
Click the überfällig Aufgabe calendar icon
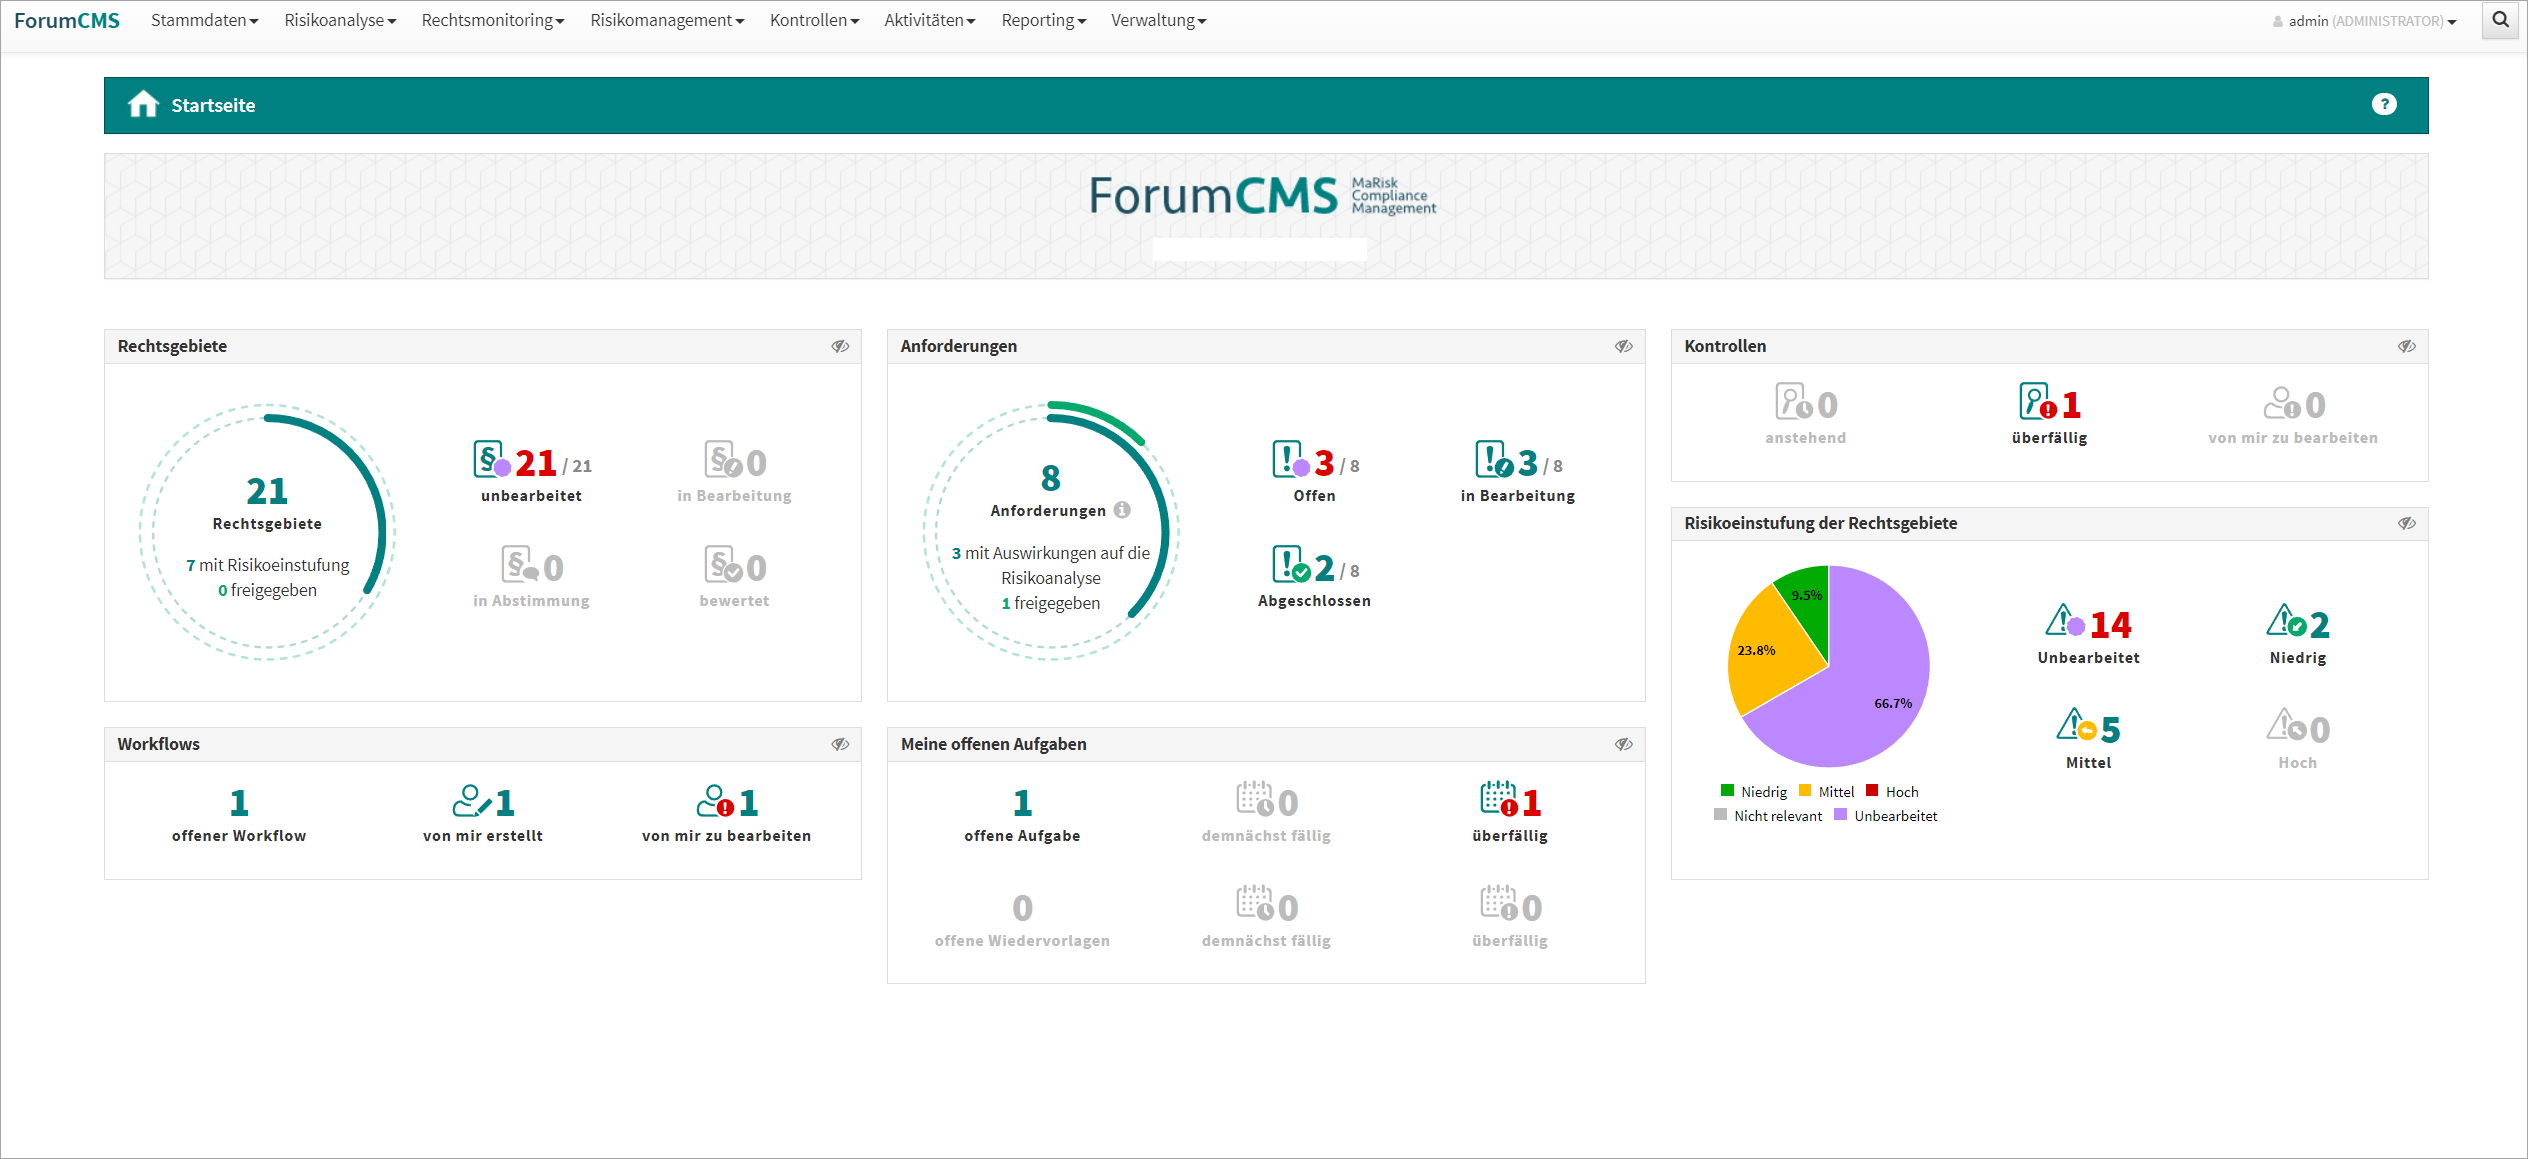pos(1499,800)
